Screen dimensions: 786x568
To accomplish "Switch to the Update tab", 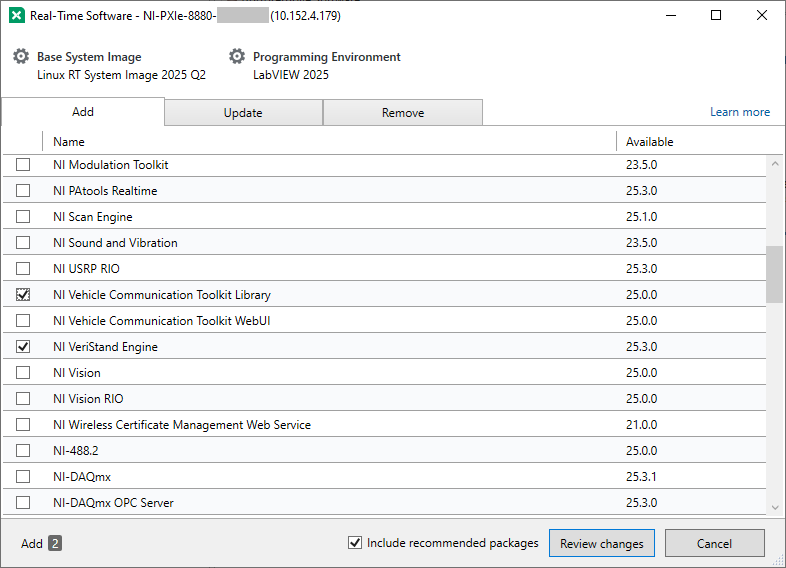I will (x=243, y=113).
